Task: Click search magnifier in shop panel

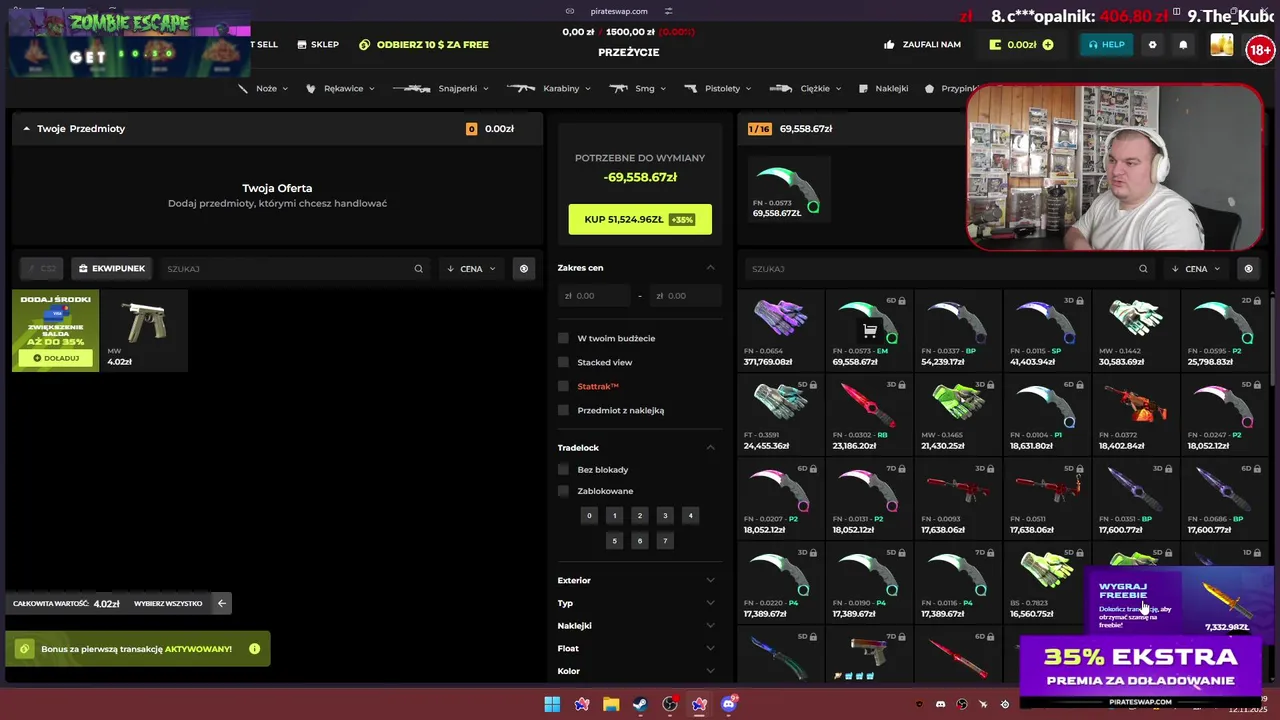Action: pyautogui.click(x=1143, y=269)
